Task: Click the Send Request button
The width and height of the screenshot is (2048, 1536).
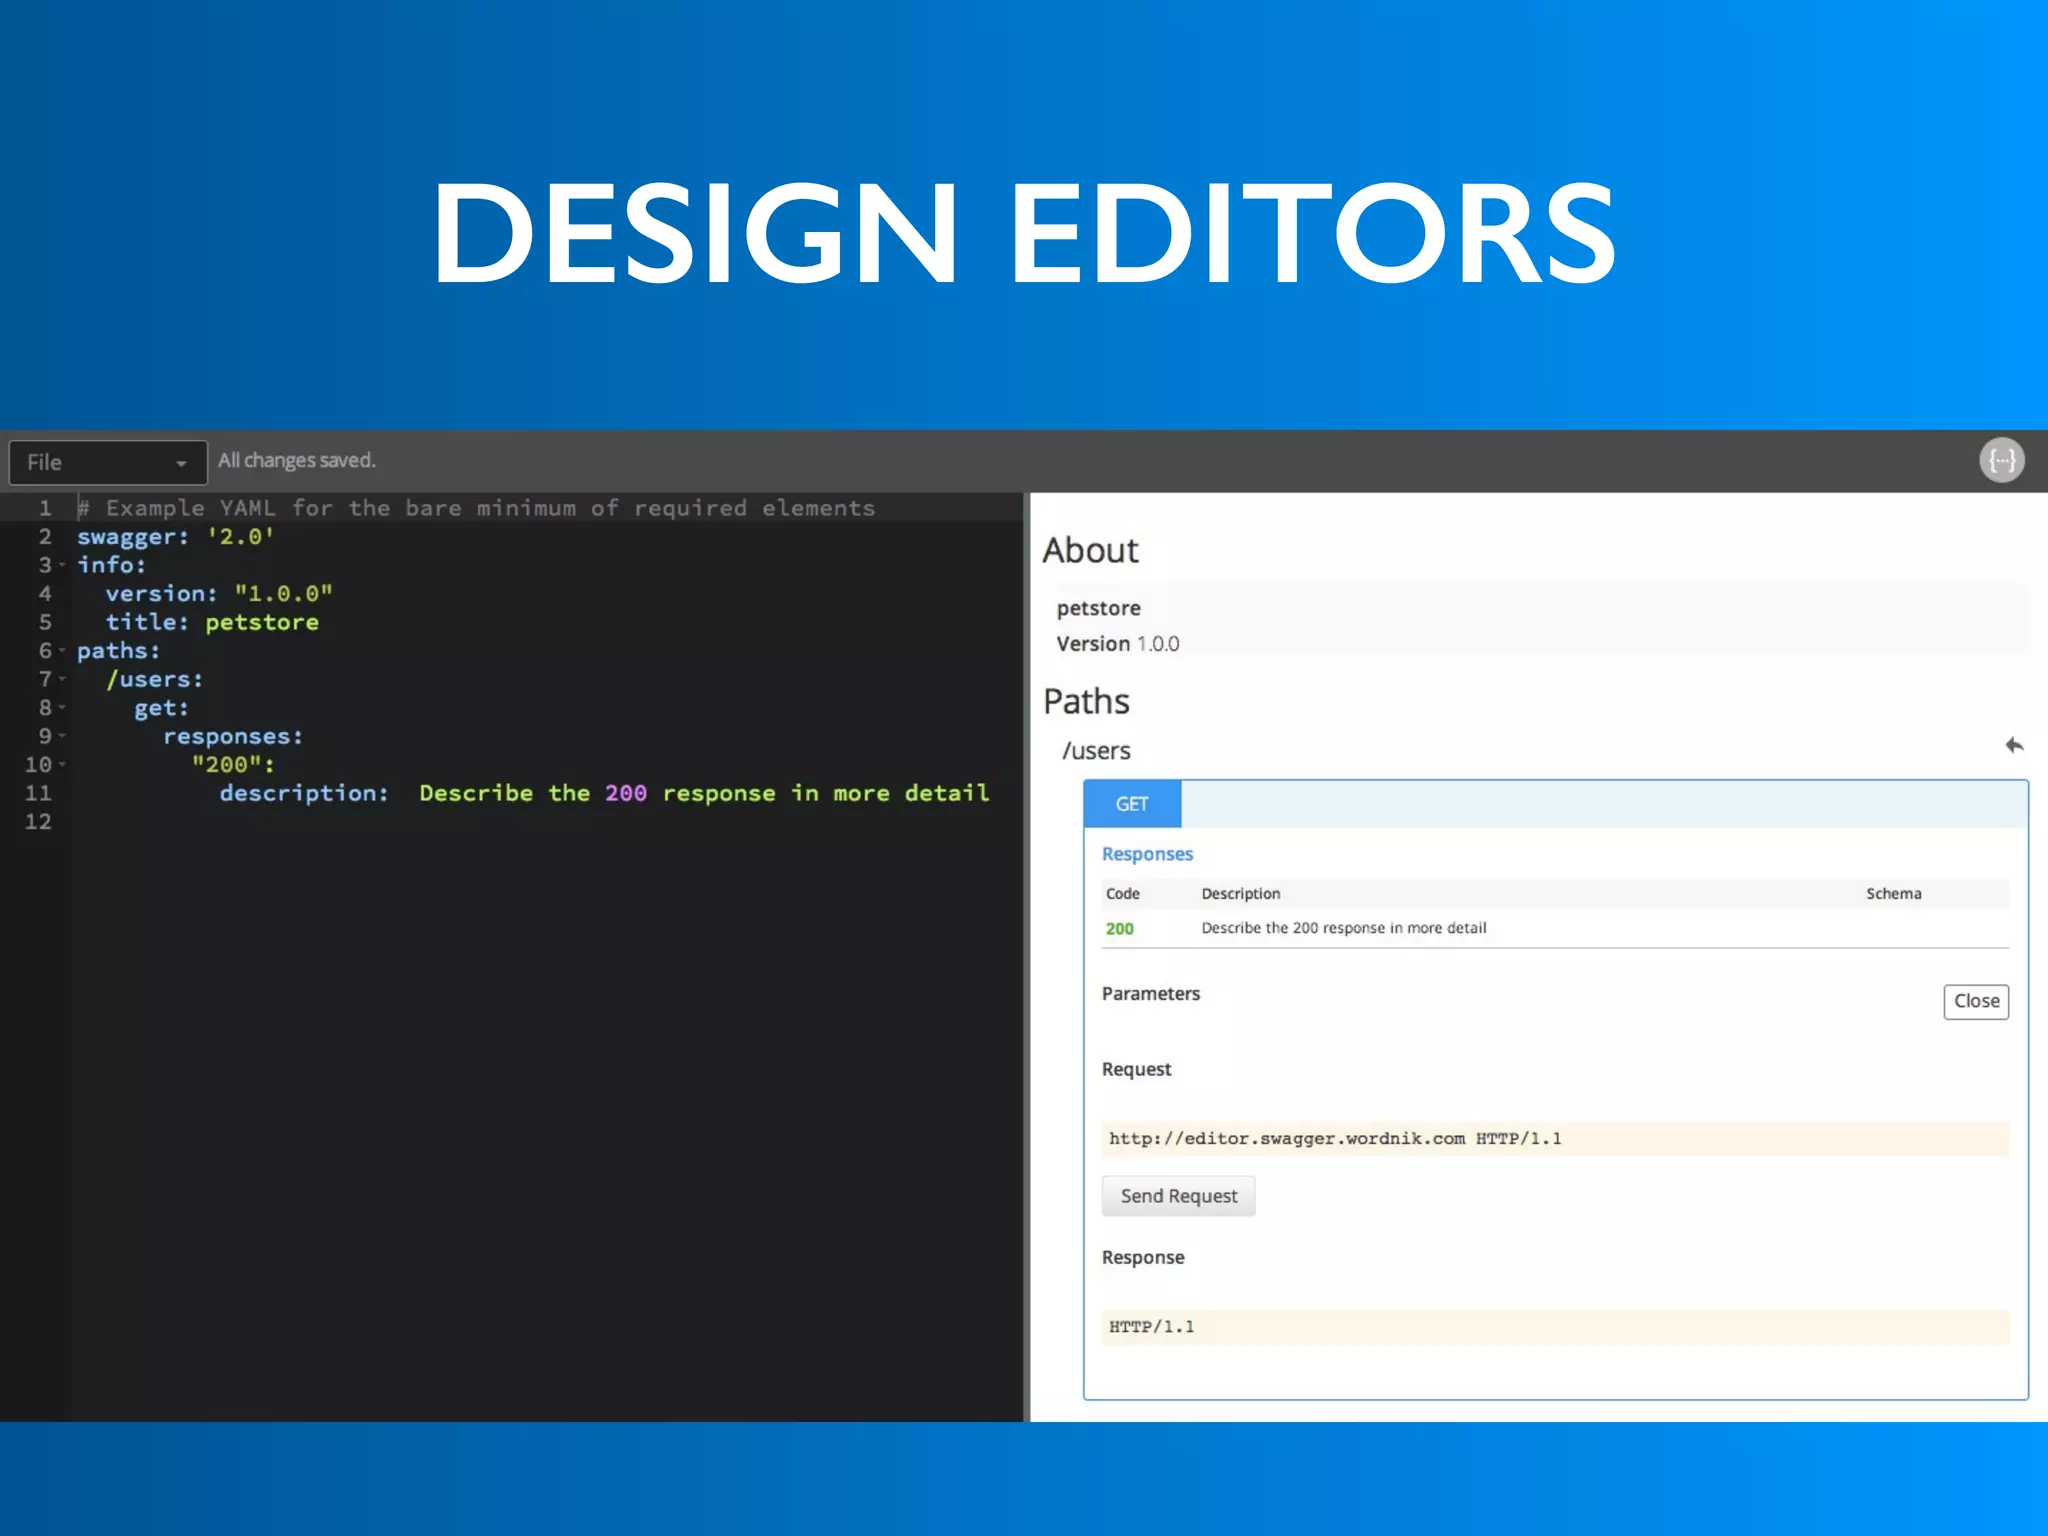Action: click(1178, 1196)
